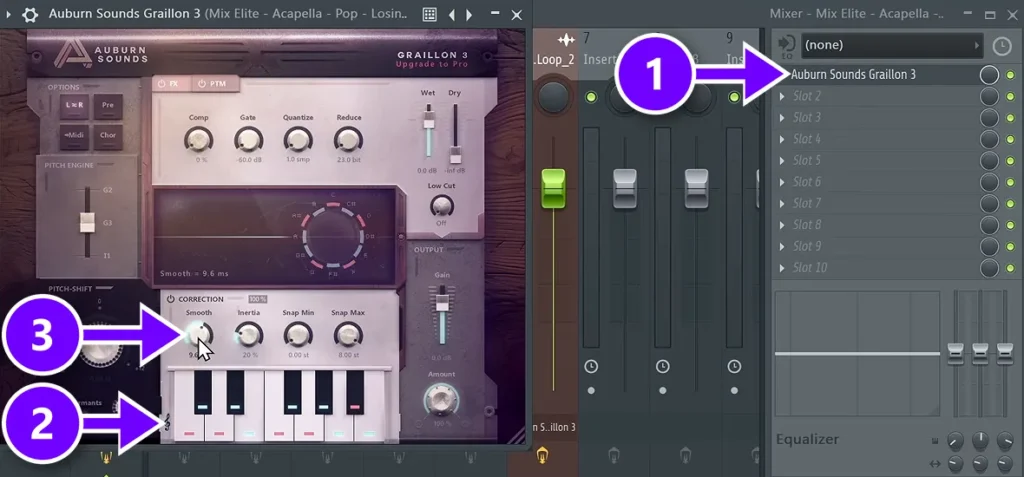Expand the Slot 10 arrow
Image resolution: width=1024 pixels, height=477 pixels.
click(782, 268)
